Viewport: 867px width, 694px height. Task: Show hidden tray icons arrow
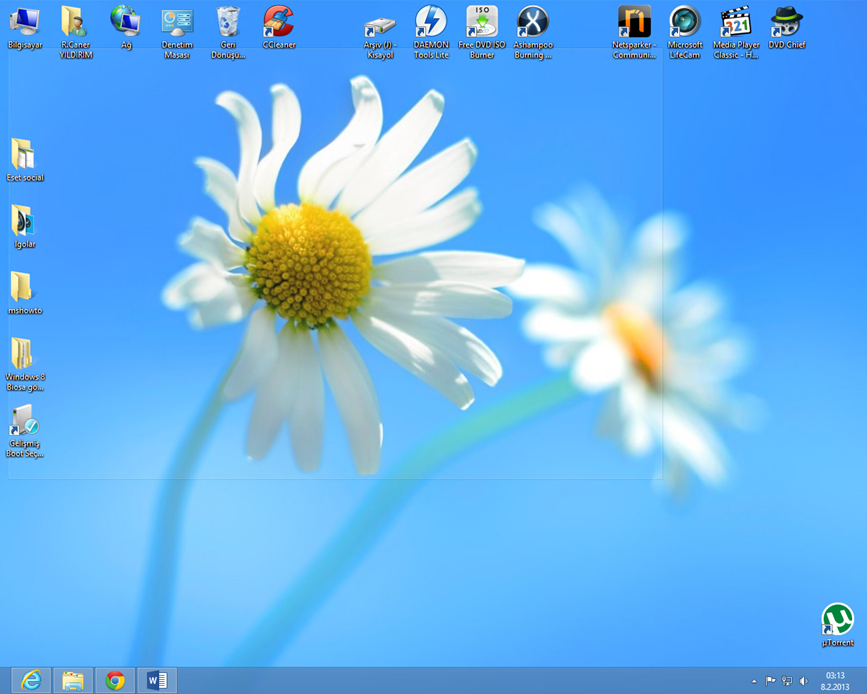pos(754,681)
